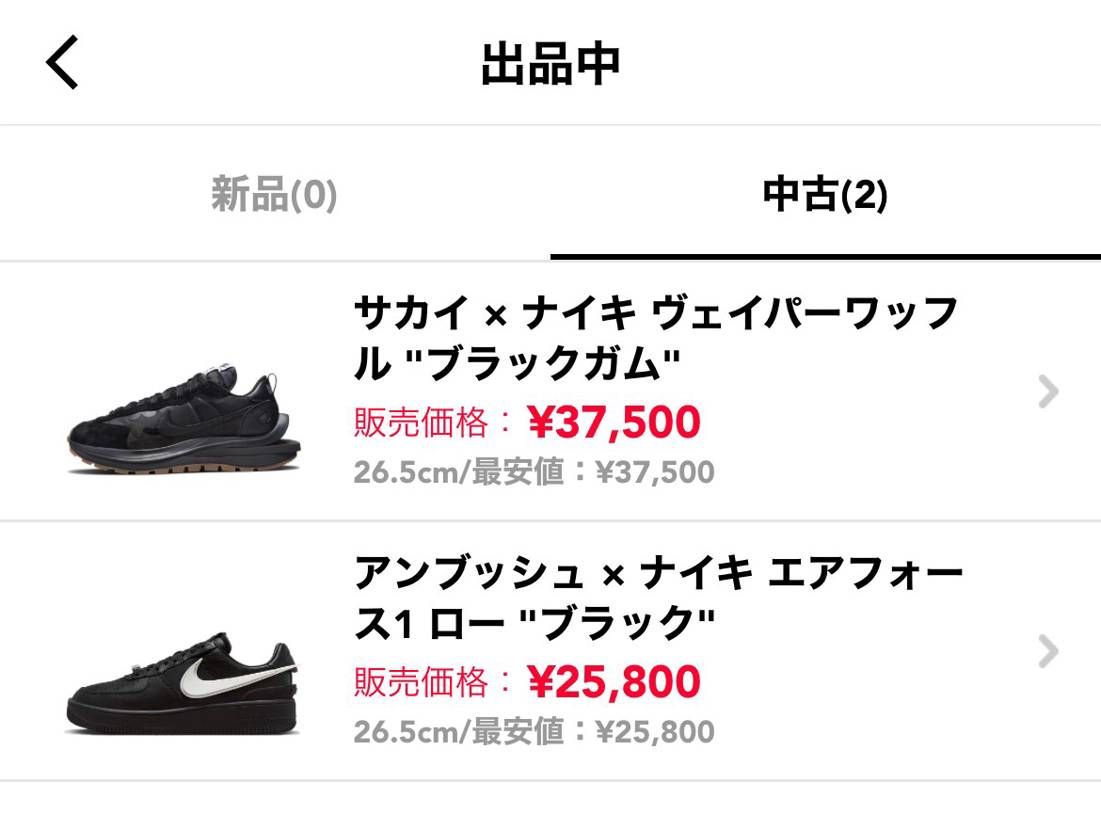
Task: Click the black underline indicator below 中古
Action: (x=826, y=256)
